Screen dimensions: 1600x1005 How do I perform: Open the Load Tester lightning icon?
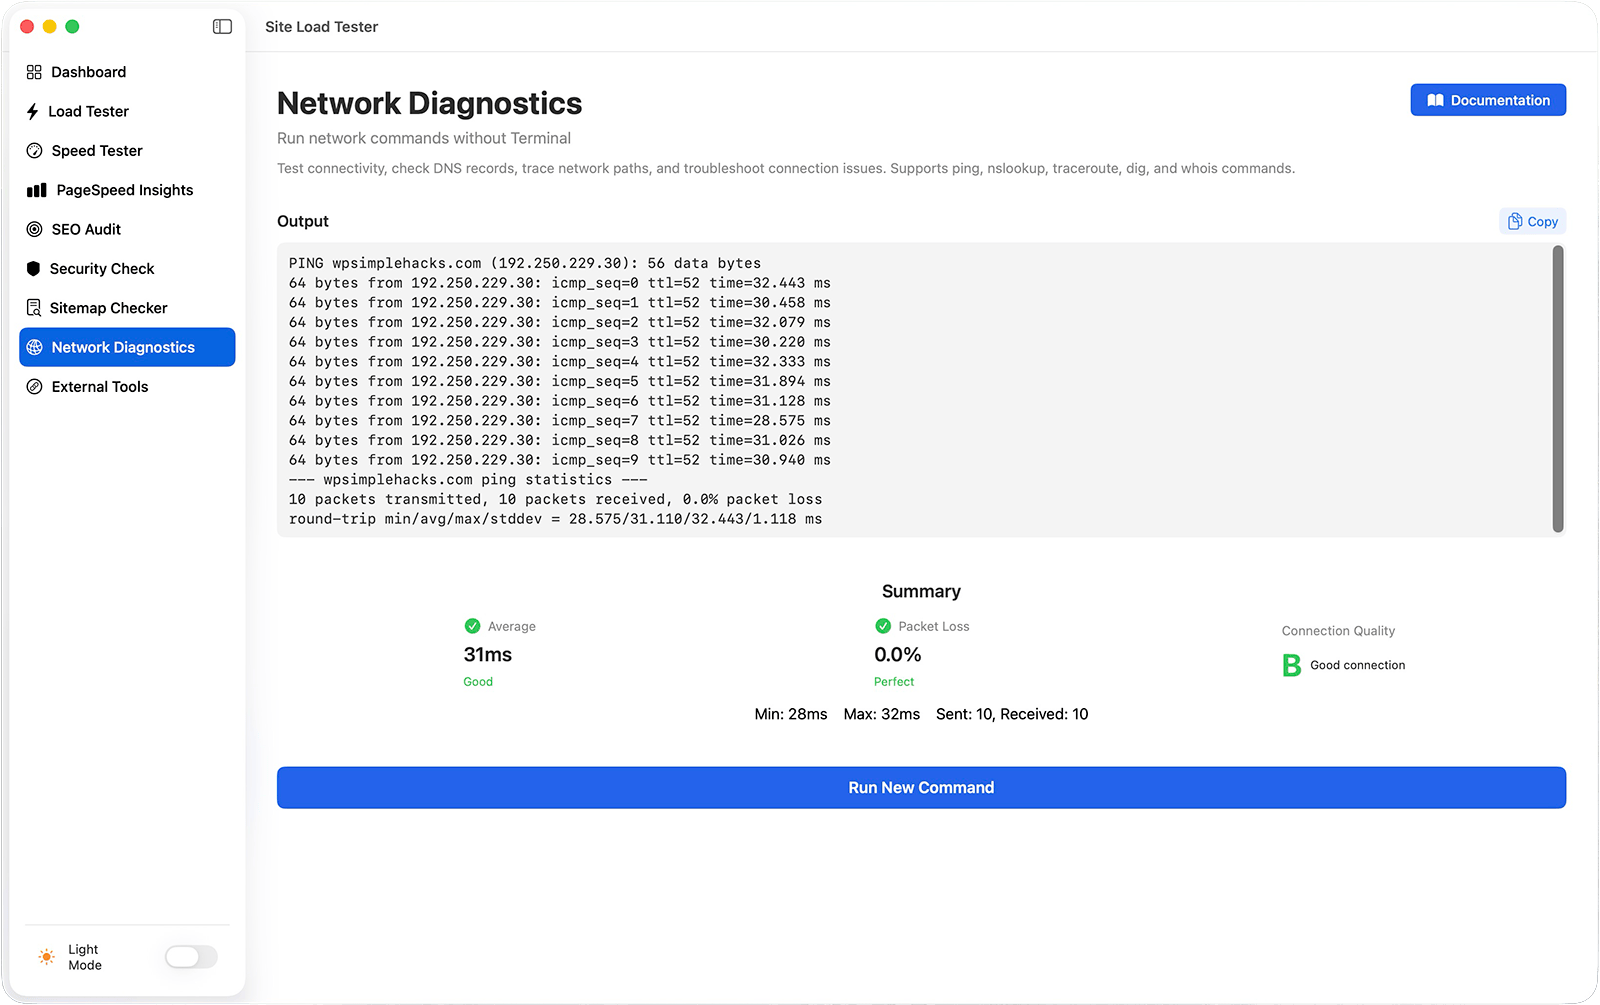pos(33,111)
